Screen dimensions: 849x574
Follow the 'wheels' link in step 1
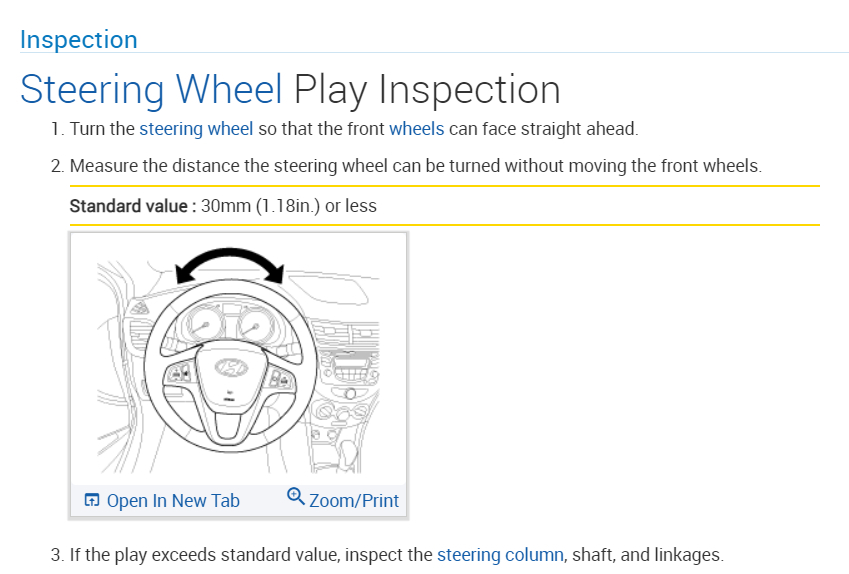click(416, 129)
